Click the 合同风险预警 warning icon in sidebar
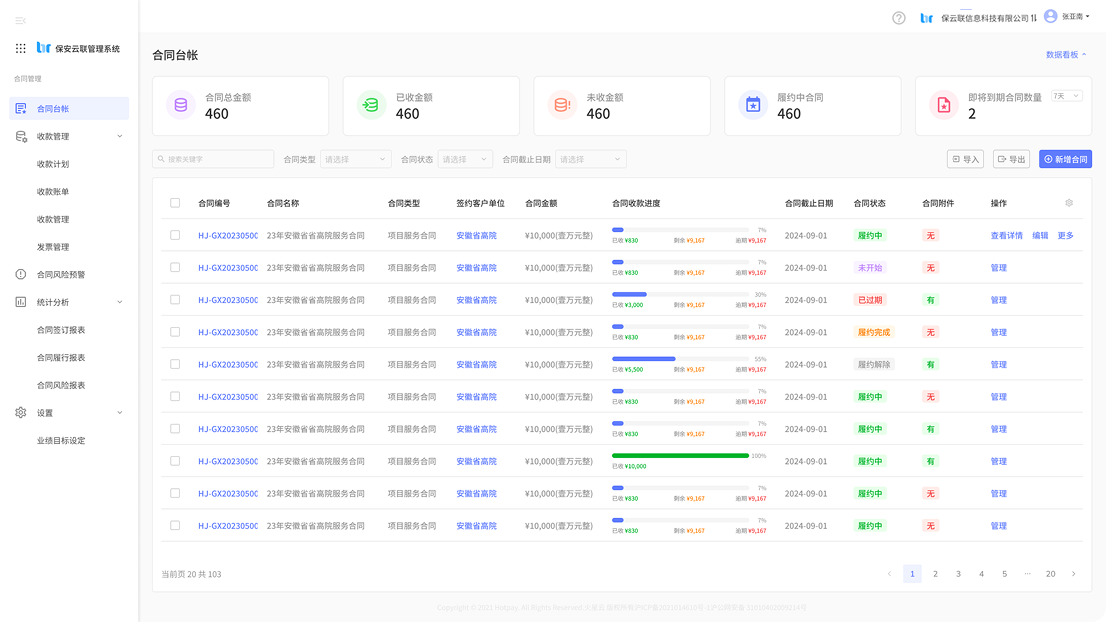This screenshot has width=1106, height=623. click(21, 274)
